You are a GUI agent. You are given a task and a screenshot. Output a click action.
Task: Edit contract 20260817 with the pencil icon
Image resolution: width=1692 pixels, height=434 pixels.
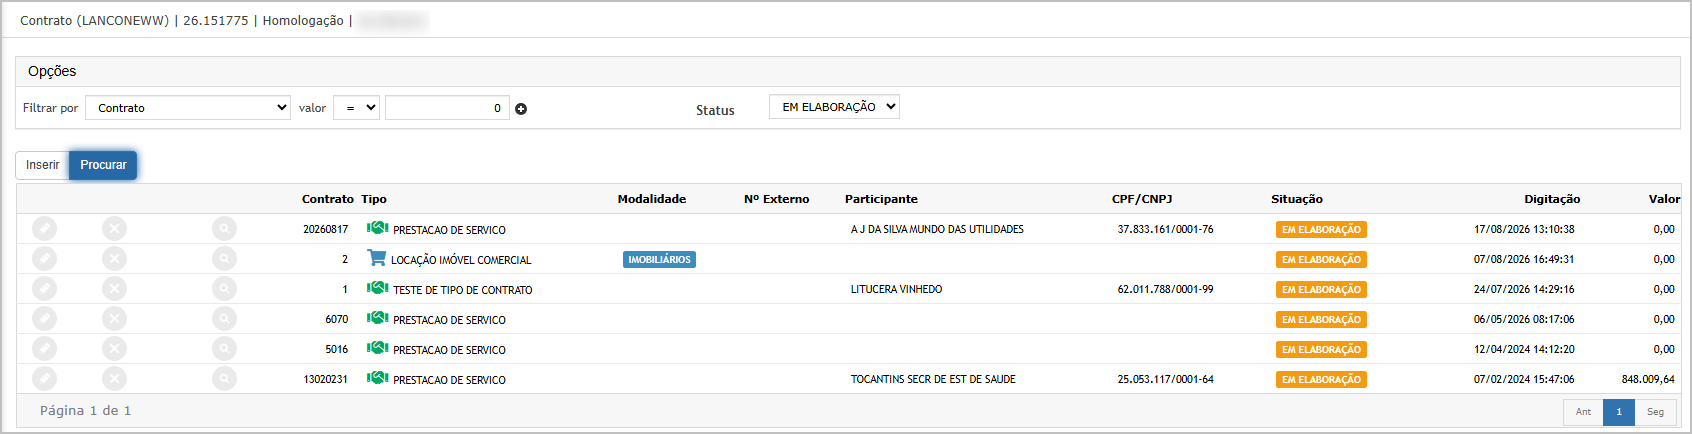[x=44, y=229]
